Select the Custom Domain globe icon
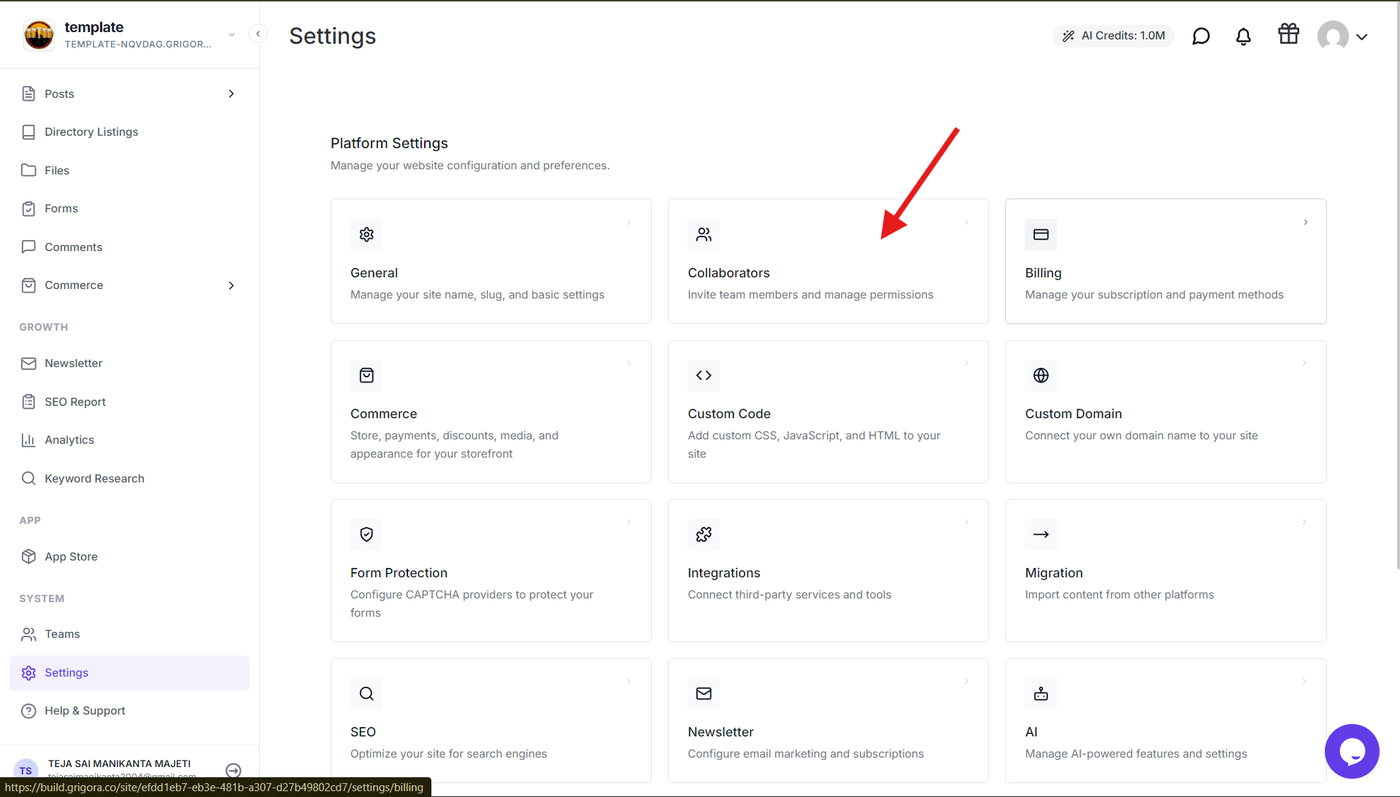 (x=1041, y=375)
